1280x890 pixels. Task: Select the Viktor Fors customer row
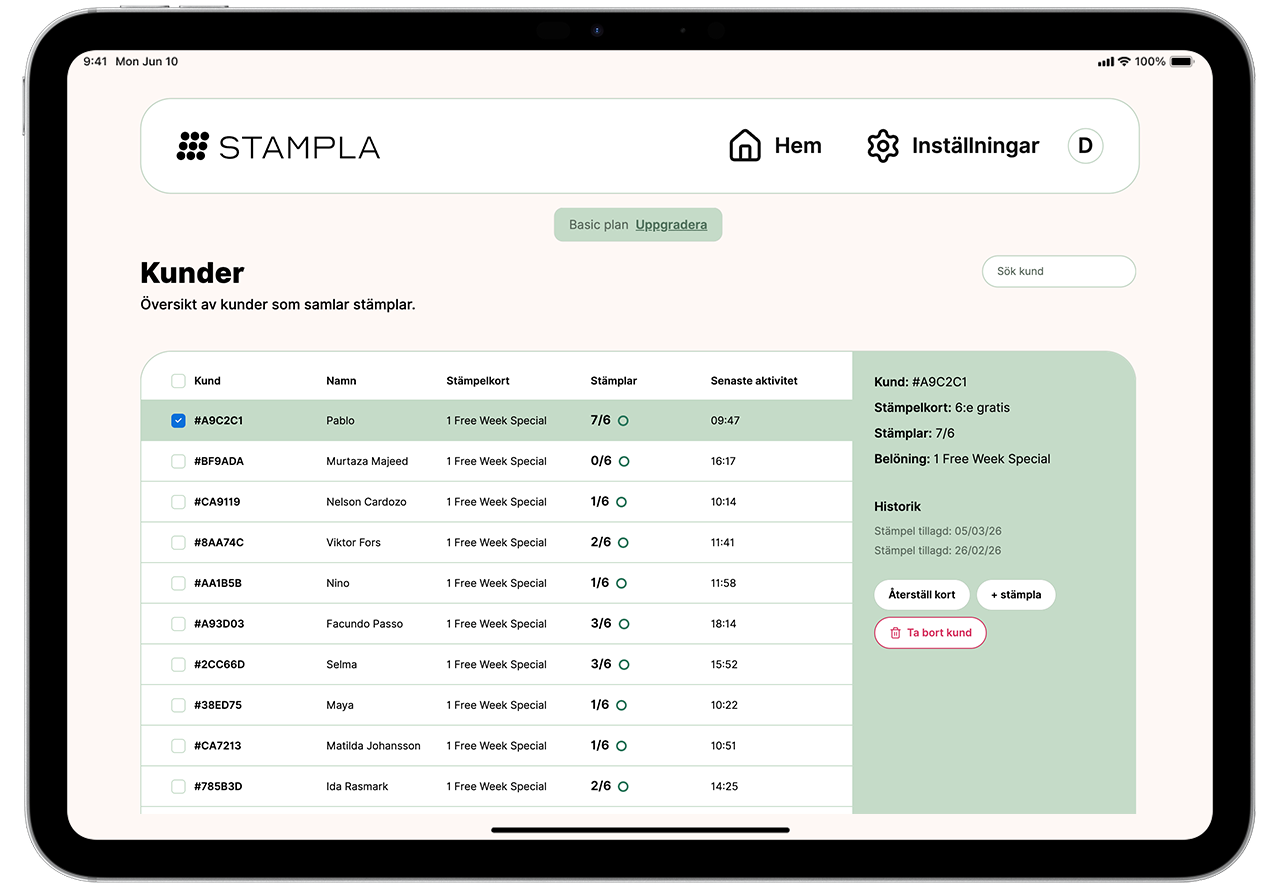(x=353, y=543)
